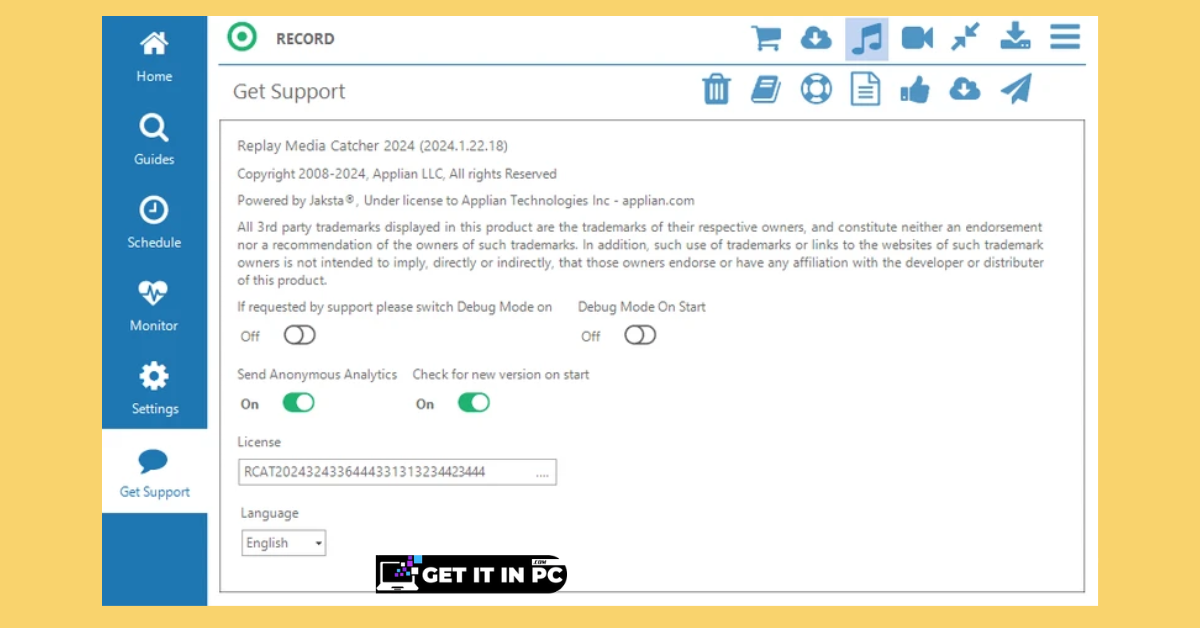
Task: Select Get Support in sidebar
Action: point(154,472)
